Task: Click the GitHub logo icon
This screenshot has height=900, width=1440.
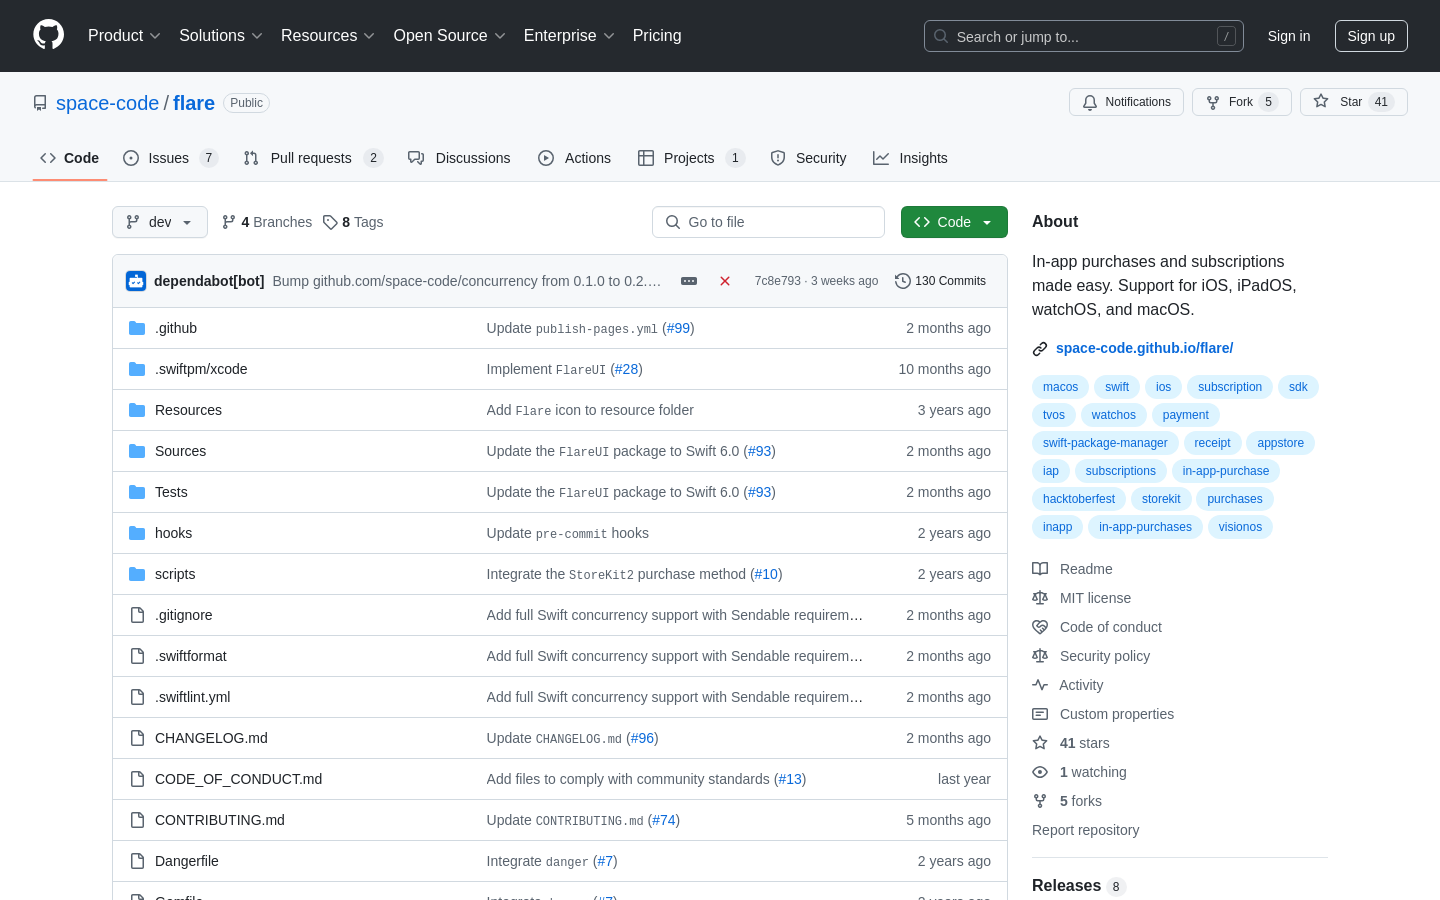Action: tap(48, 35)
